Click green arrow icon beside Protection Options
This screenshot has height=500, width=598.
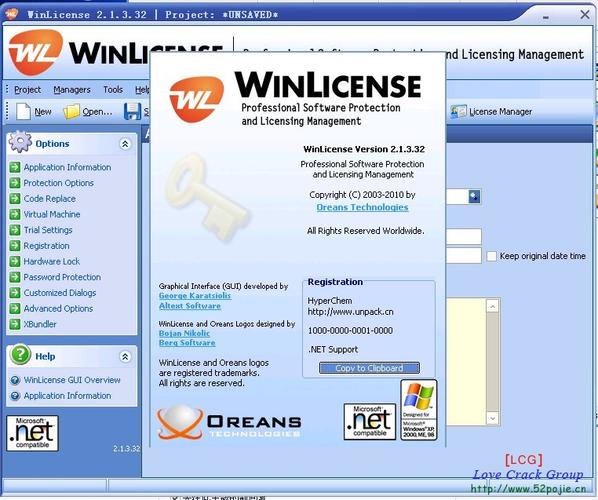[x=15, y=183]
